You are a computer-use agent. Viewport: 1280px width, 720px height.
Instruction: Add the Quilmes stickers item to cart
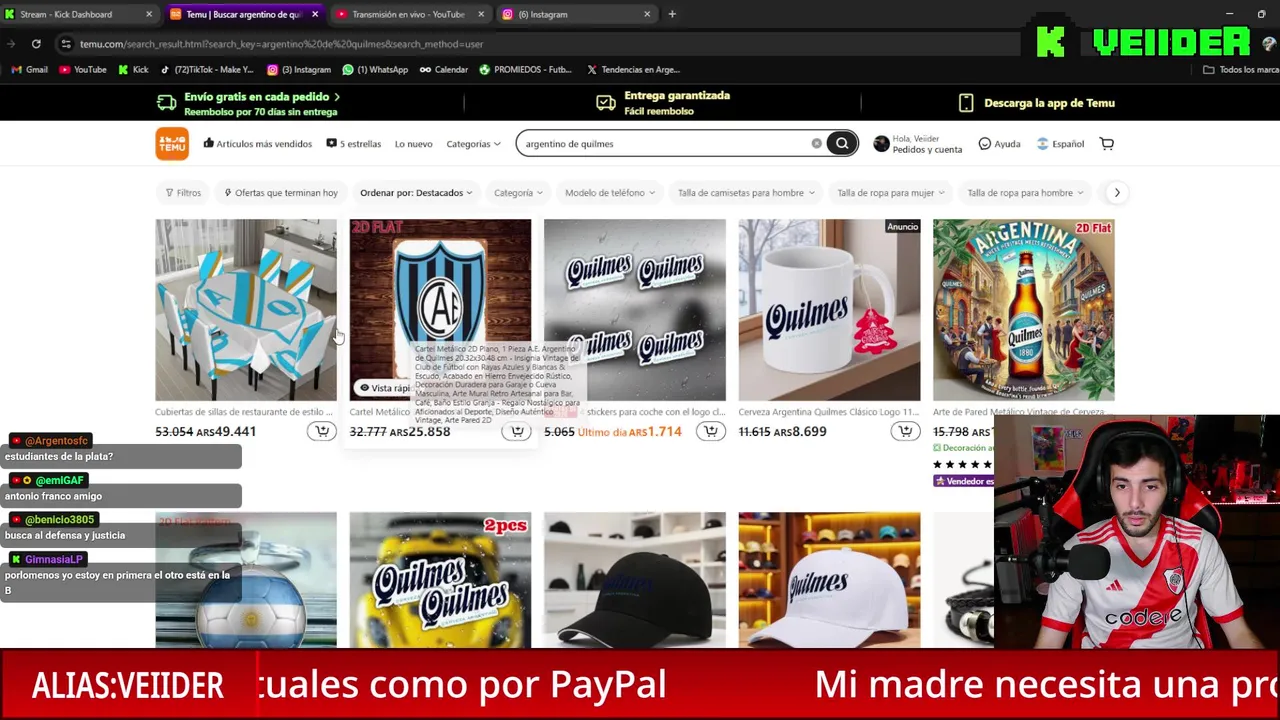pyautogui.click(x=711, y=431)
